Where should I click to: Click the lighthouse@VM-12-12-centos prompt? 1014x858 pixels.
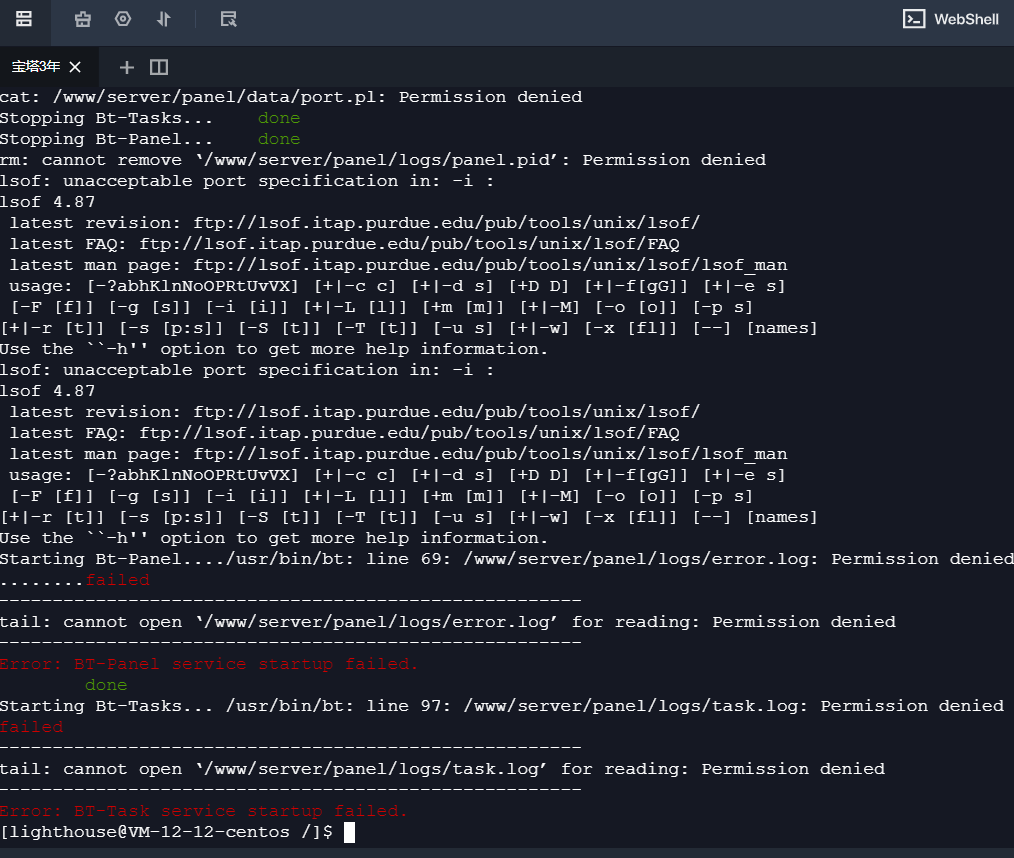[x=166, y=832]
